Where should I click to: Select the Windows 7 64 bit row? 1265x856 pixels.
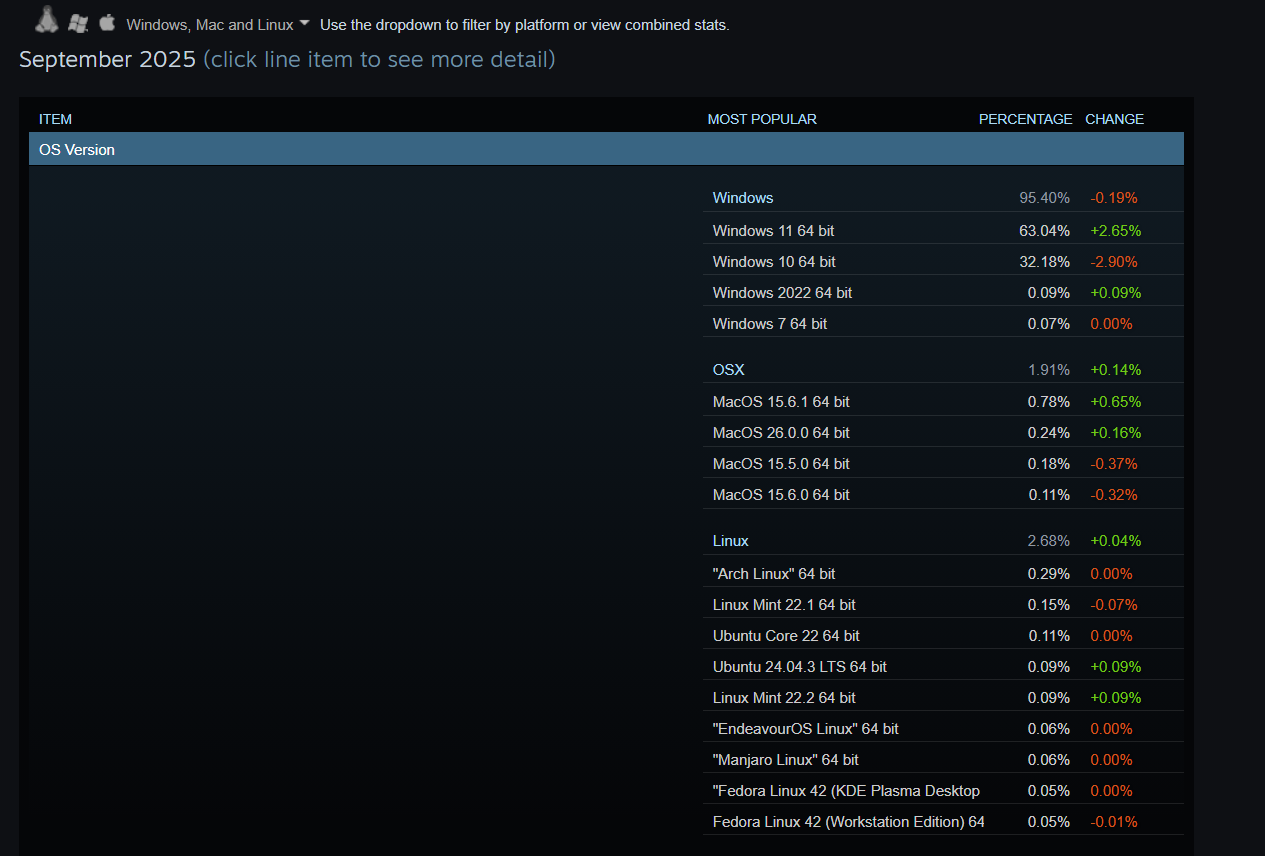point(943,323)
